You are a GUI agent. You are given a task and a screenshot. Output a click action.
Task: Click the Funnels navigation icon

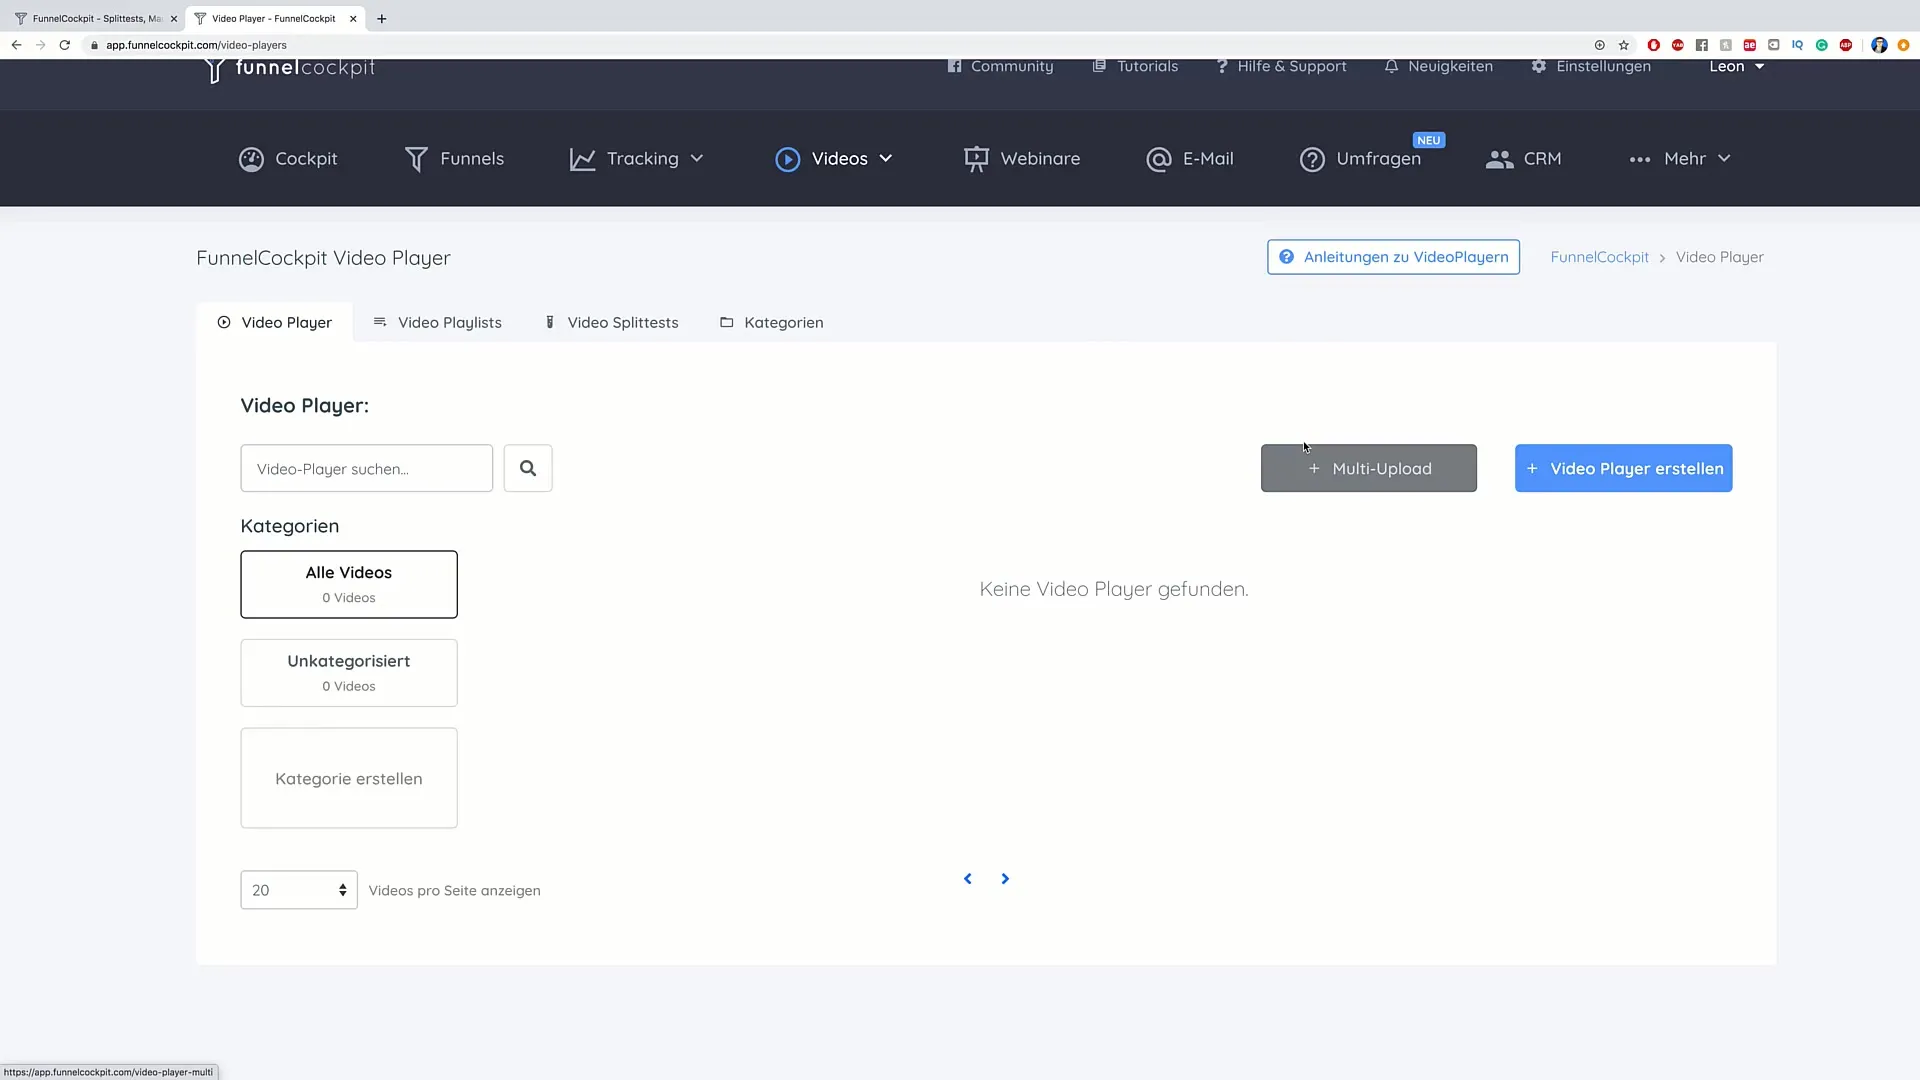415,158
